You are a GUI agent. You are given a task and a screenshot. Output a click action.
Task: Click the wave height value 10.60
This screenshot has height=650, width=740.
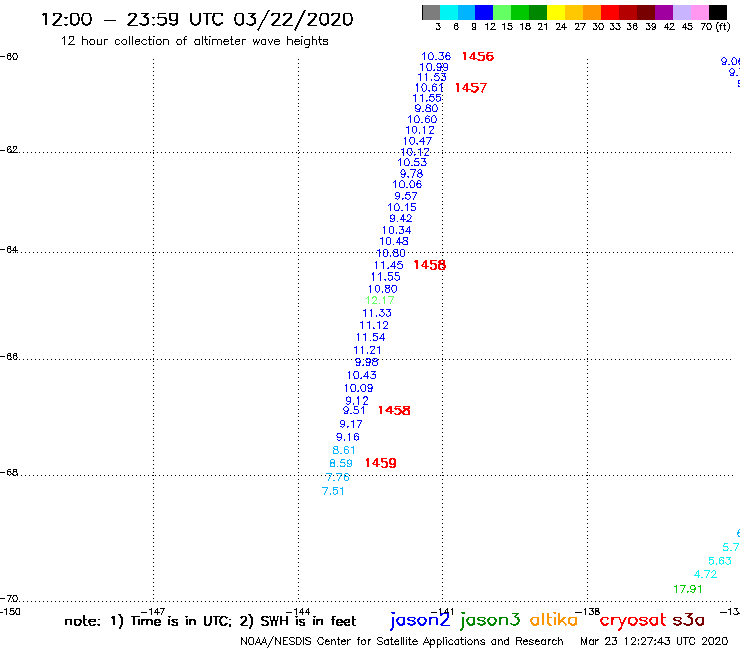tap(422, 120)
